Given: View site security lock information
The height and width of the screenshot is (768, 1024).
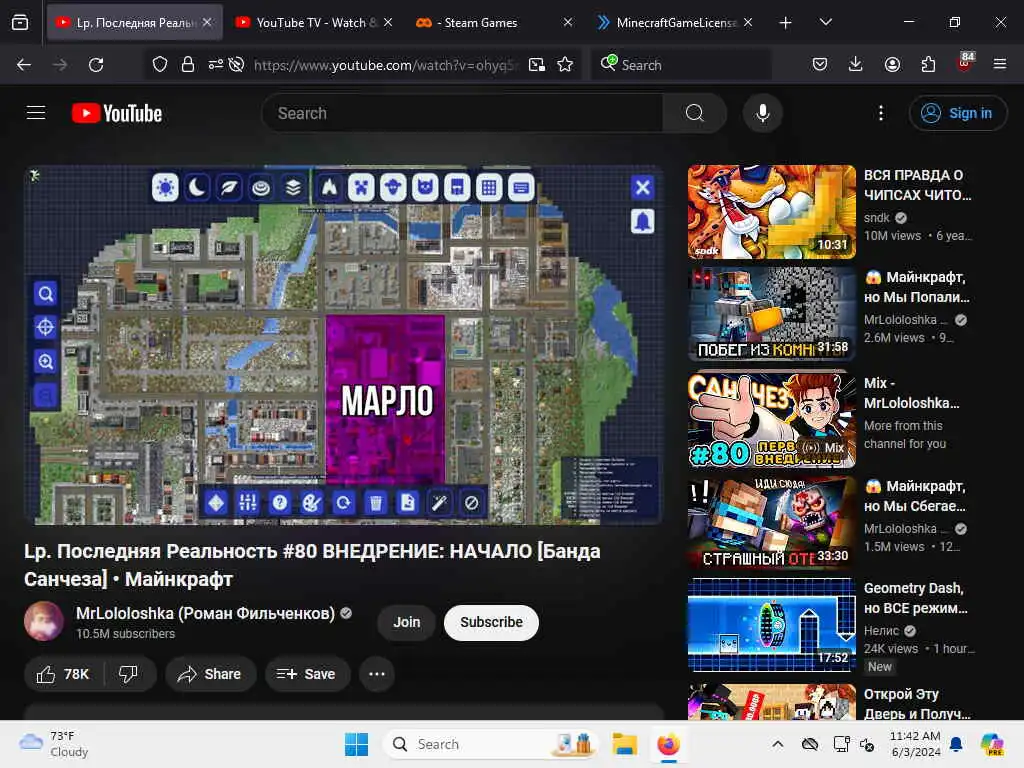Looking at the screenshot, I should 187,65.
